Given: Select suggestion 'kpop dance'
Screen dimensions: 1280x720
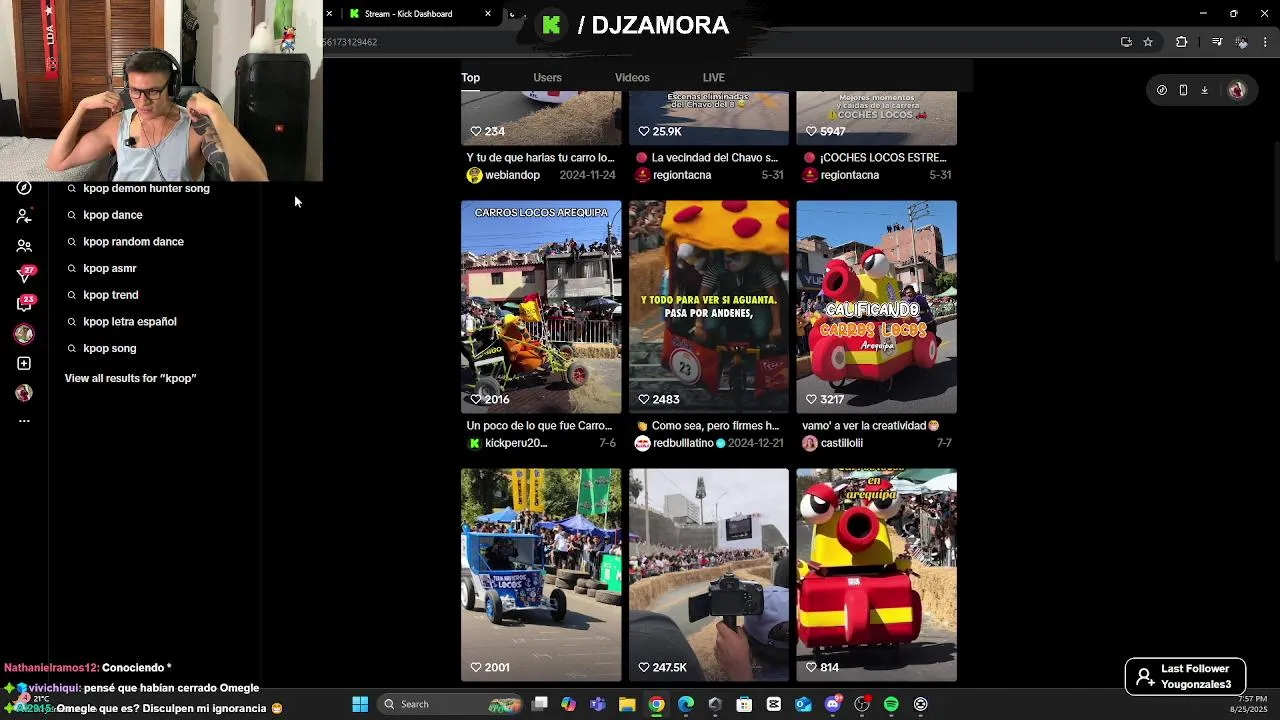Looking at the screenshot, I should [113, 215].
